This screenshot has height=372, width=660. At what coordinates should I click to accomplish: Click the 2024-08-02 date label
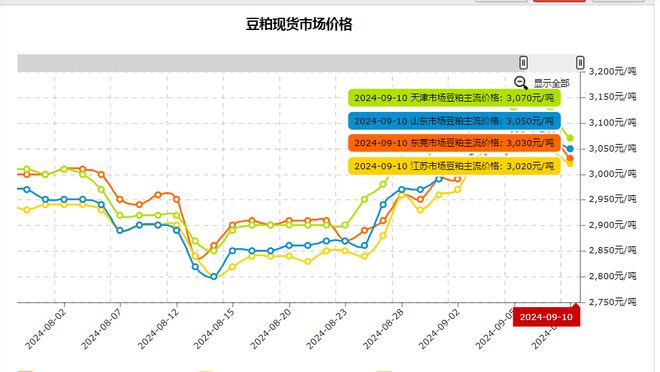pos(45,328)
